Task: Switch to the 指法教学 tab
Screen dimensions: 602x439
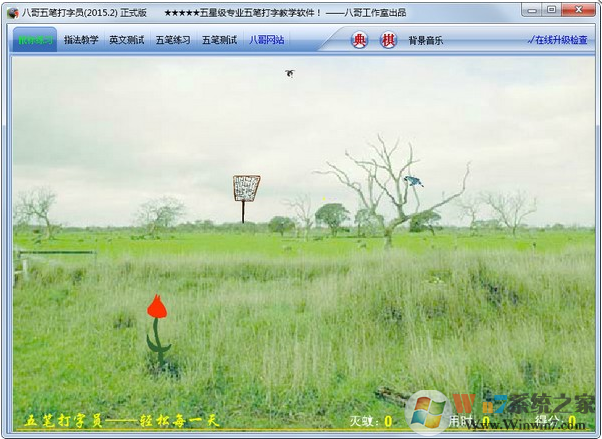Action: [81, 40]
